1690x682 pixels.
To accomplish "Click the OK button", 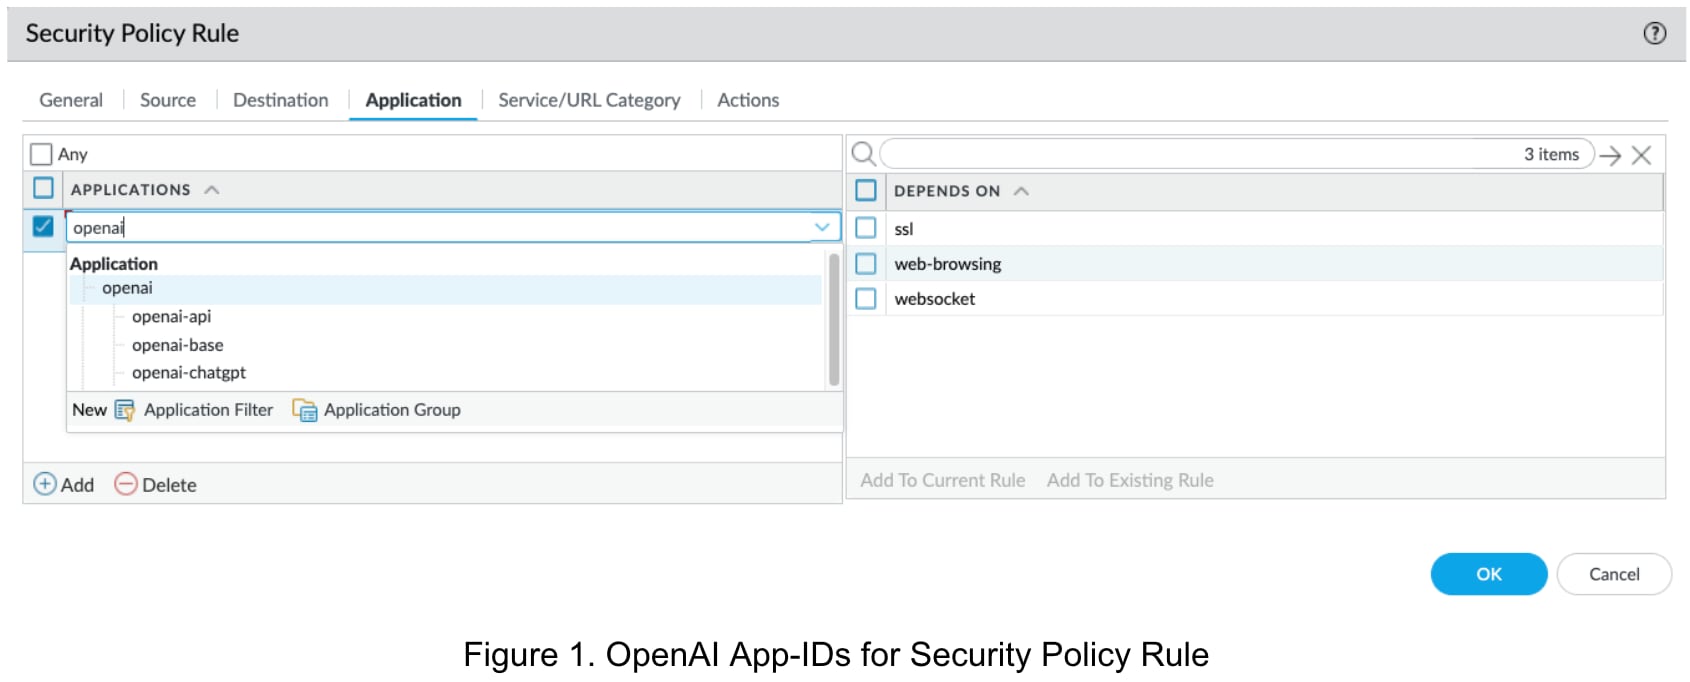I will [1489, 574].
